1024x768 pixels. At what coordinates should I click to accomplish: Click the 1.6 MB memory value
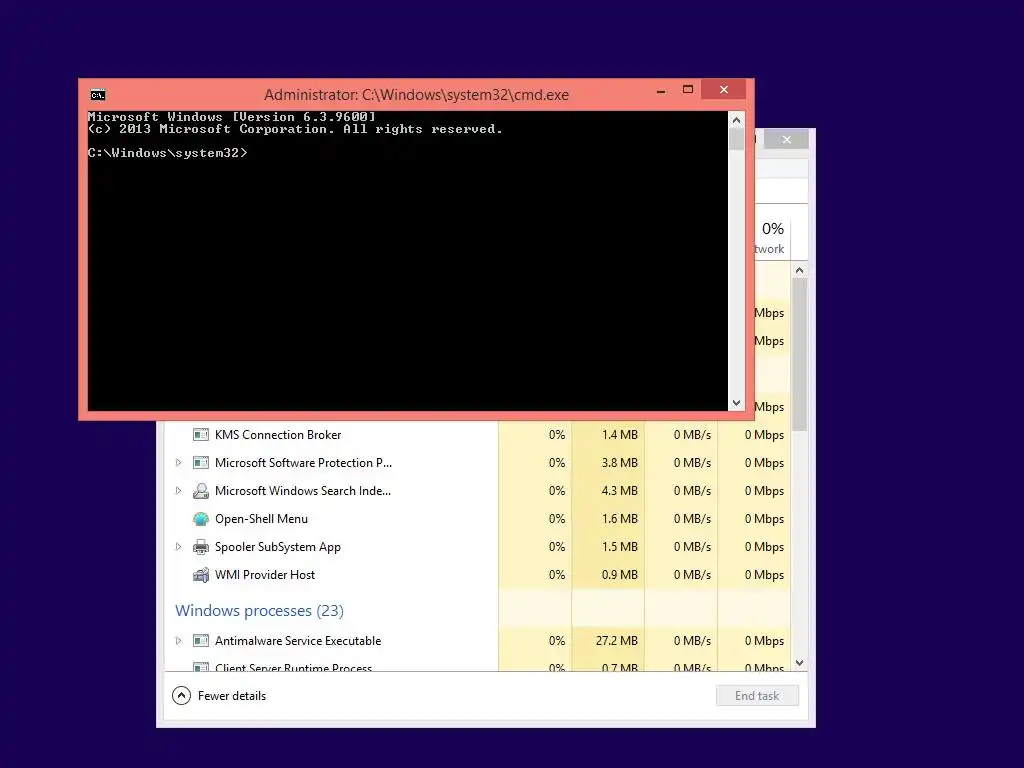619,519
